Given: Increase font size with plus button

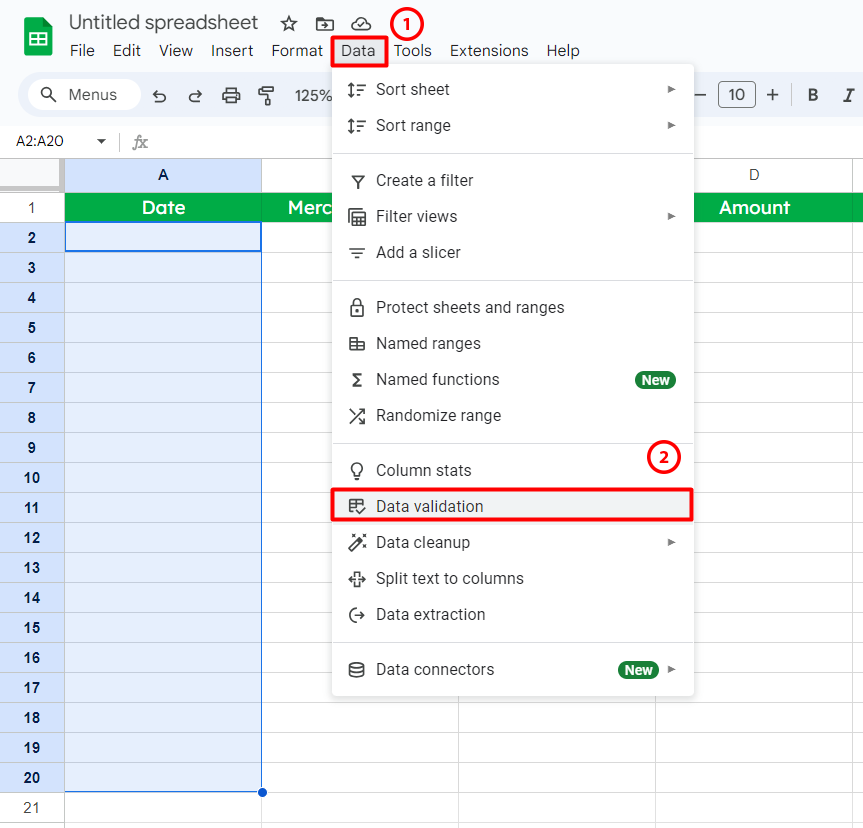Looking at the screenshot, I should click(772, 95).
